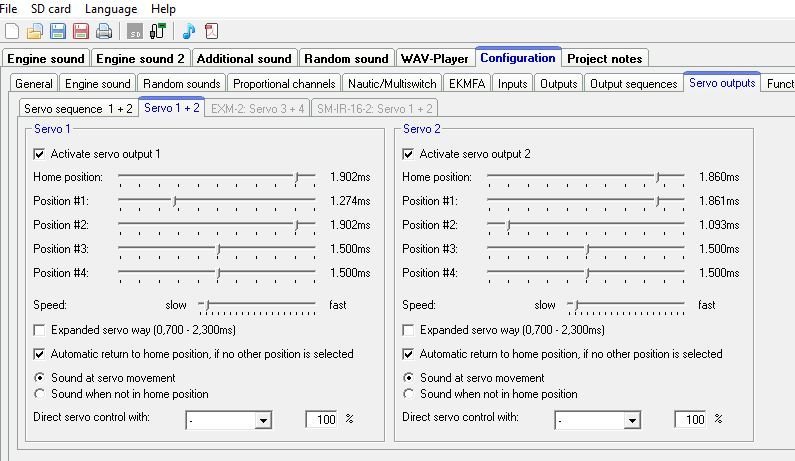The width and height of the screenshot is (795, 461).
Task: Click the red save-as disk icon
Action: point(81,32)
